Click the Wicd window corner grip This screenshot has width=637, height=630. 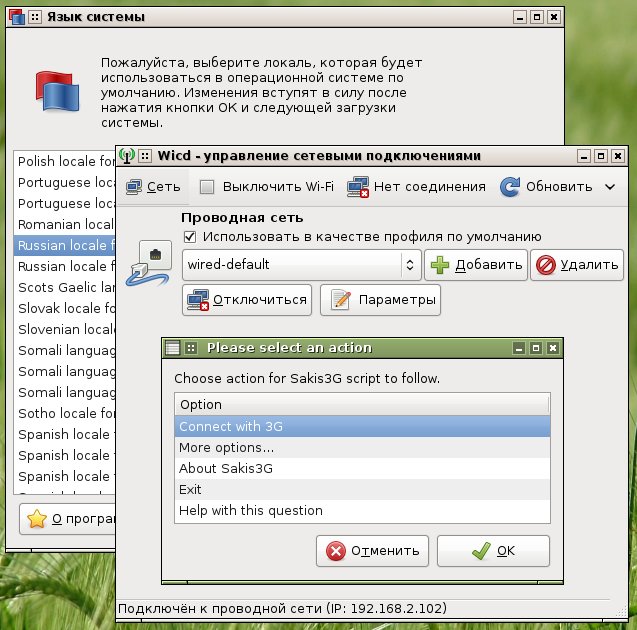(622, 612)
